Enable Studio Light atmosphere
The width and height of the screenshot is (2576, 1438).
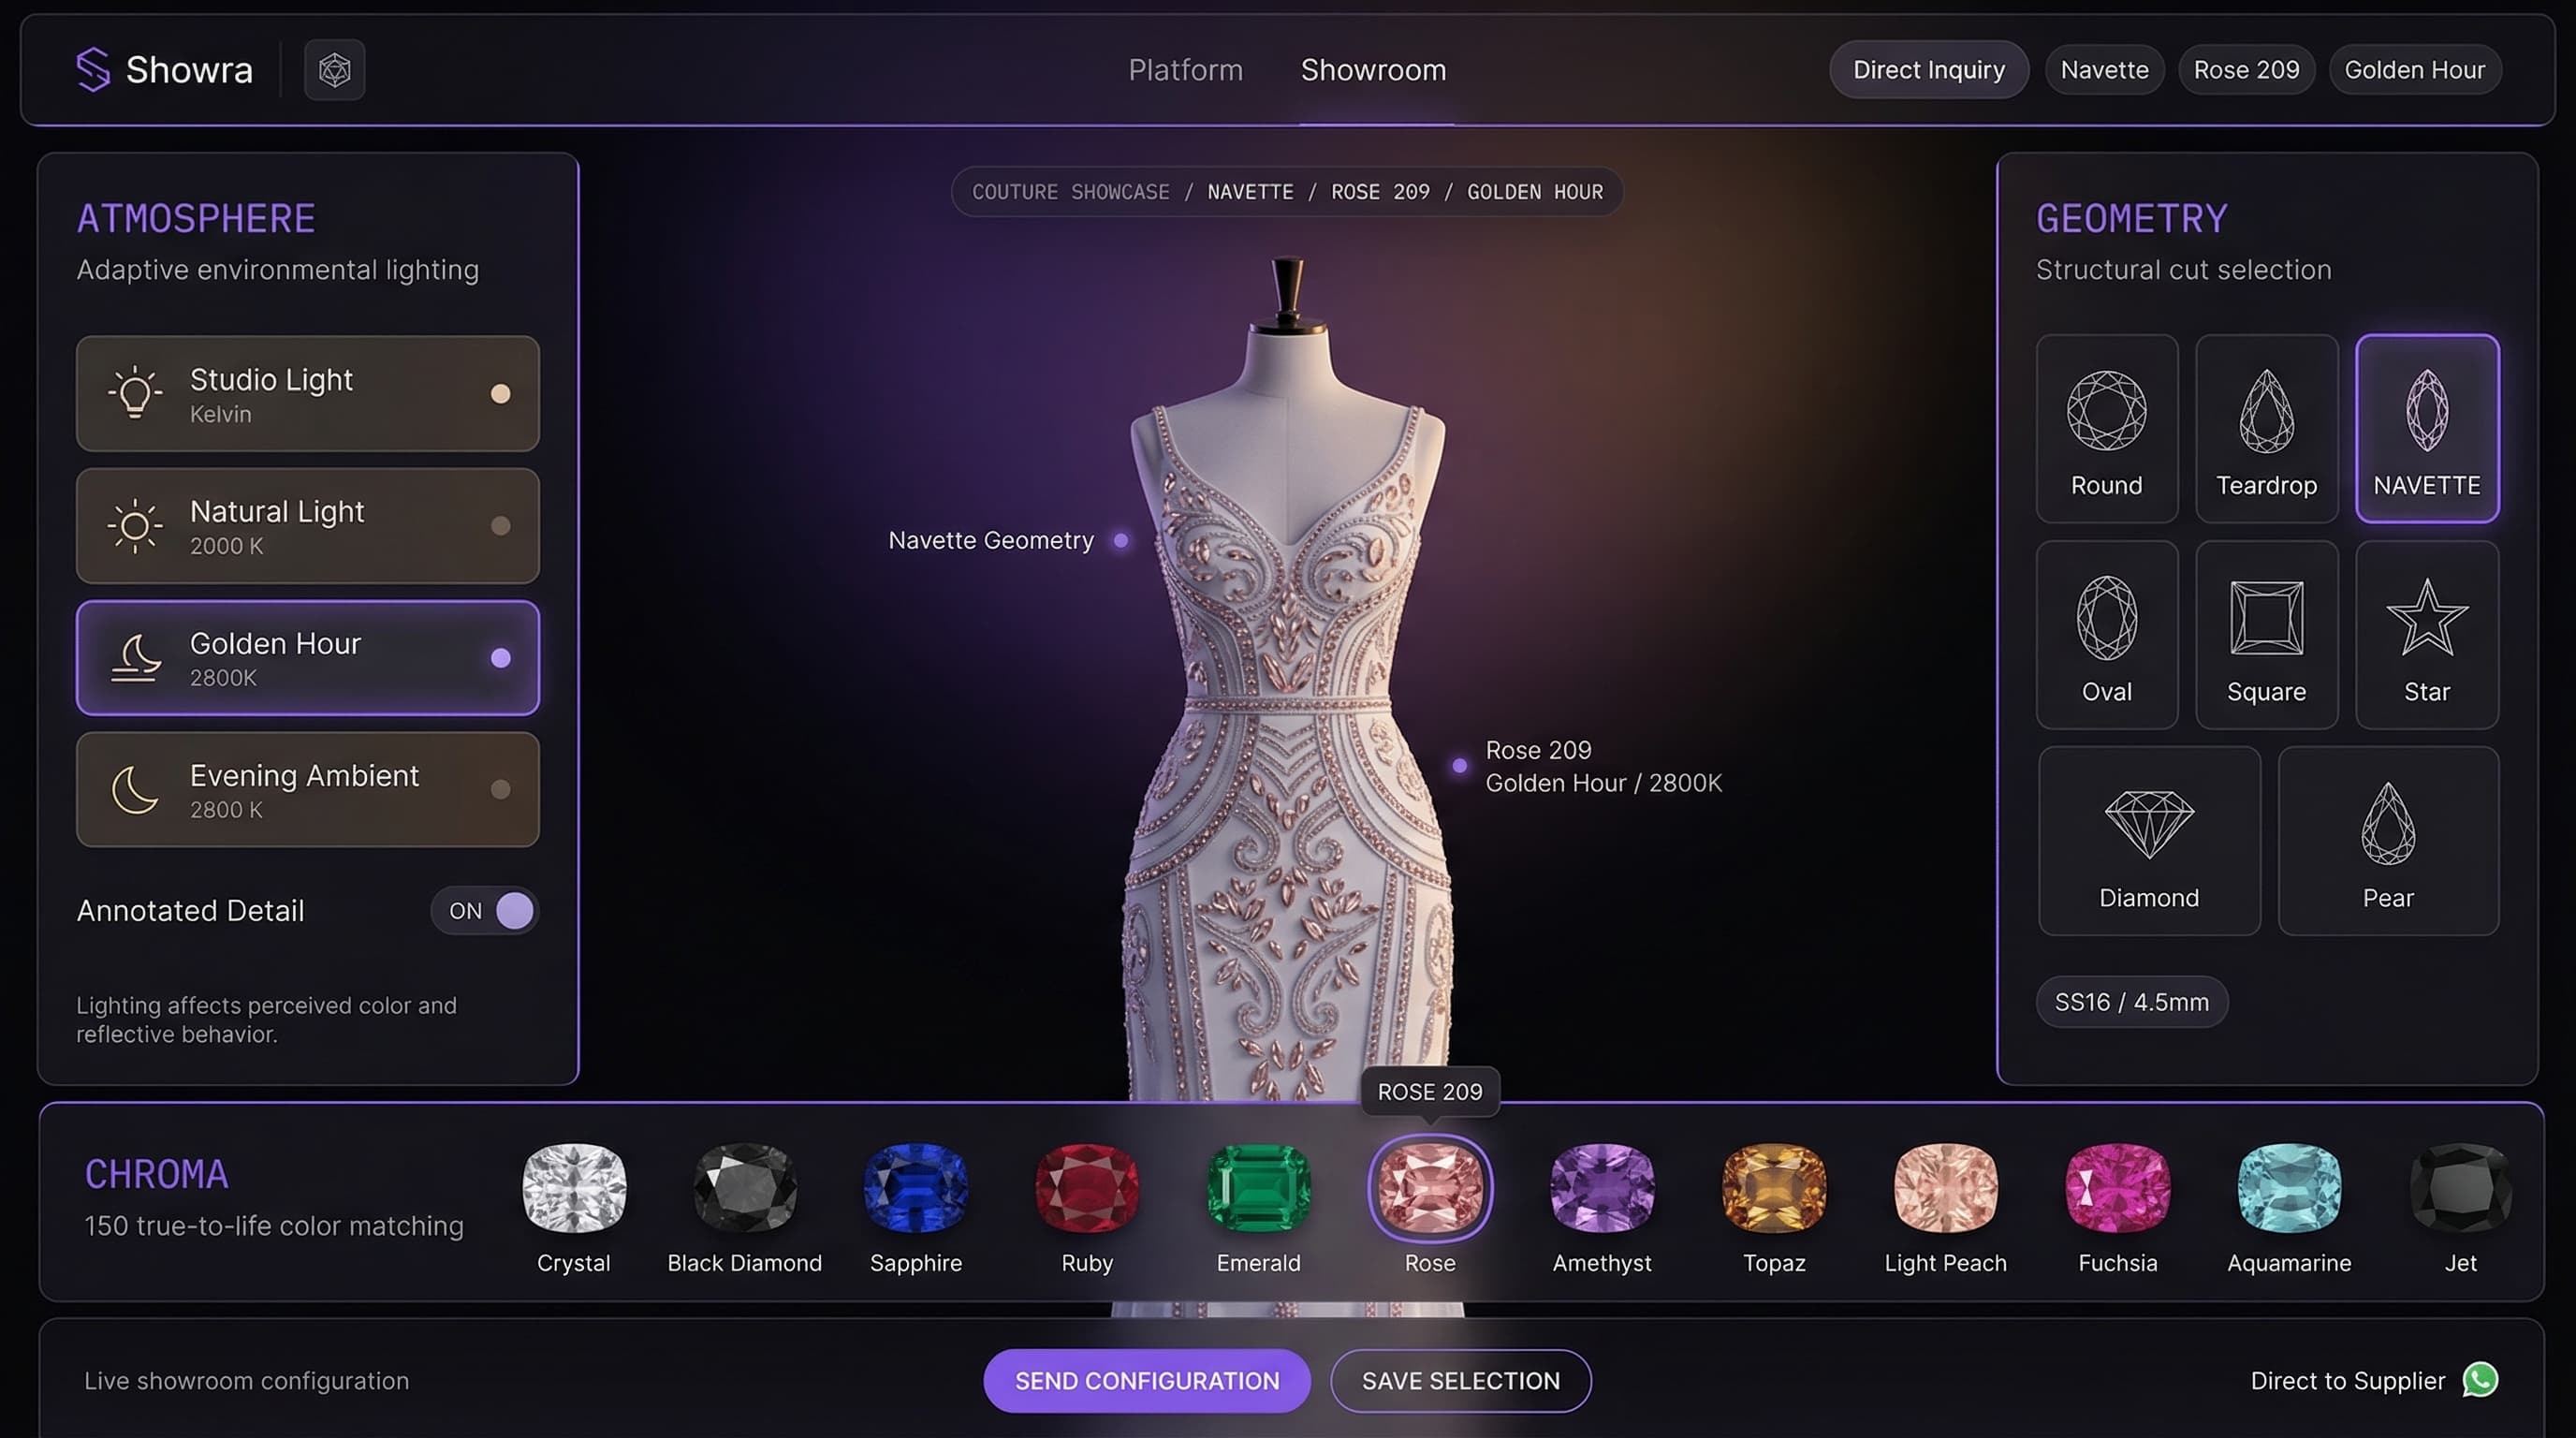click(306, 393)
